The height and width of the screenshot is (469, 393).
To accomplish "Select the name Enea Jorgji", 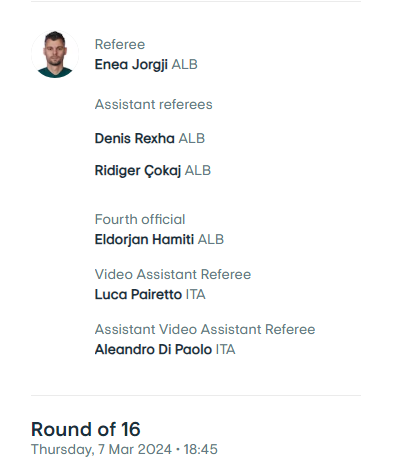I will point(131,65).
